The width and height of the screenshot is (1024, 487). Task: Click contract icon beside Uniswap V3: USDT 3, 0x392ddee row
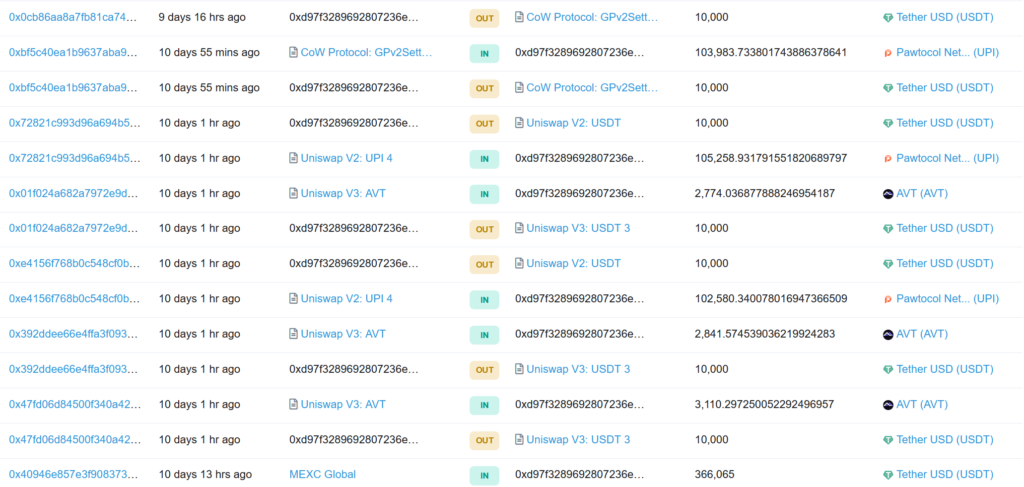click(x=519, y=369)
